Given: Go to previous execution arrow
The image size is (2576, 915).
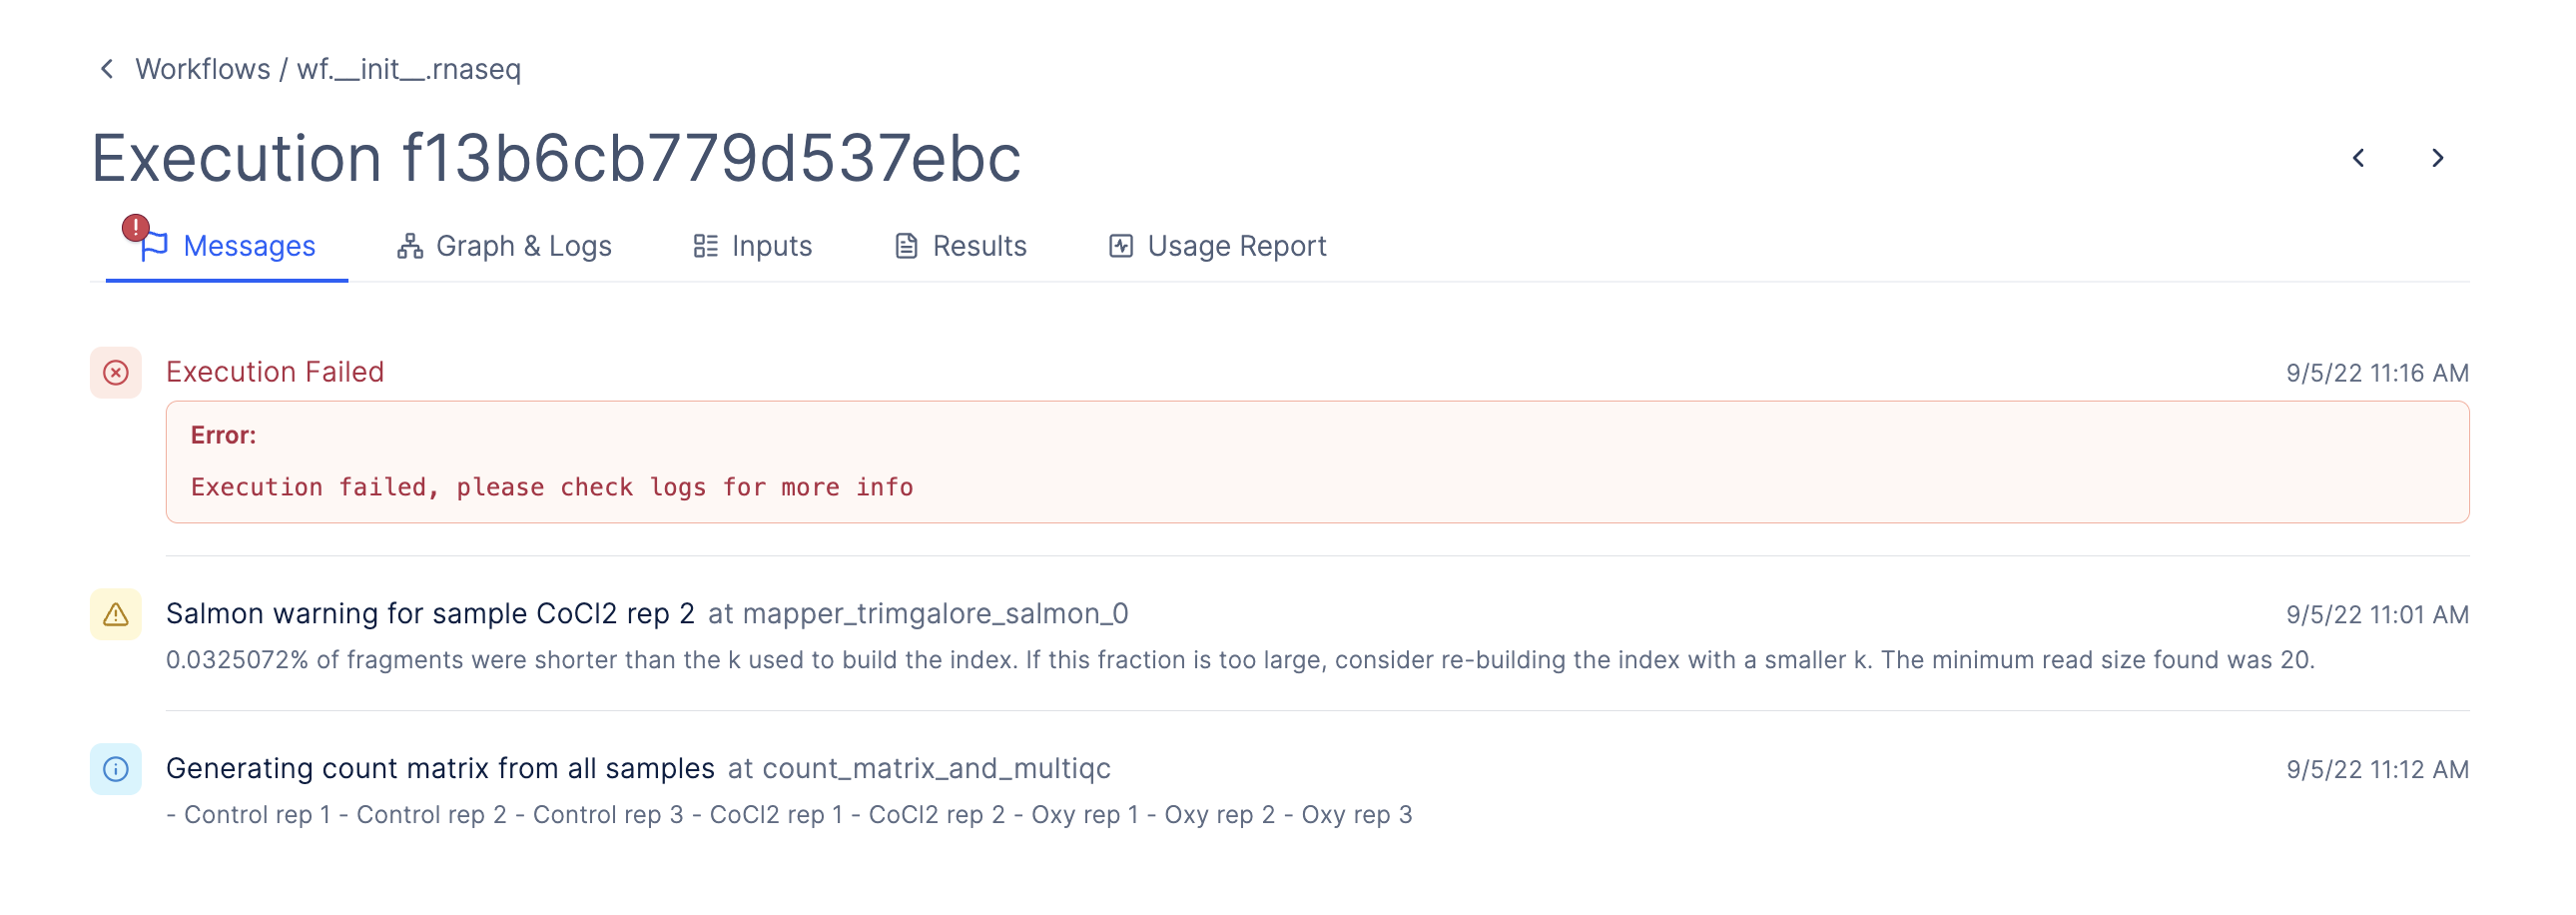Looking at the screenshot, I should [2358, 158].
